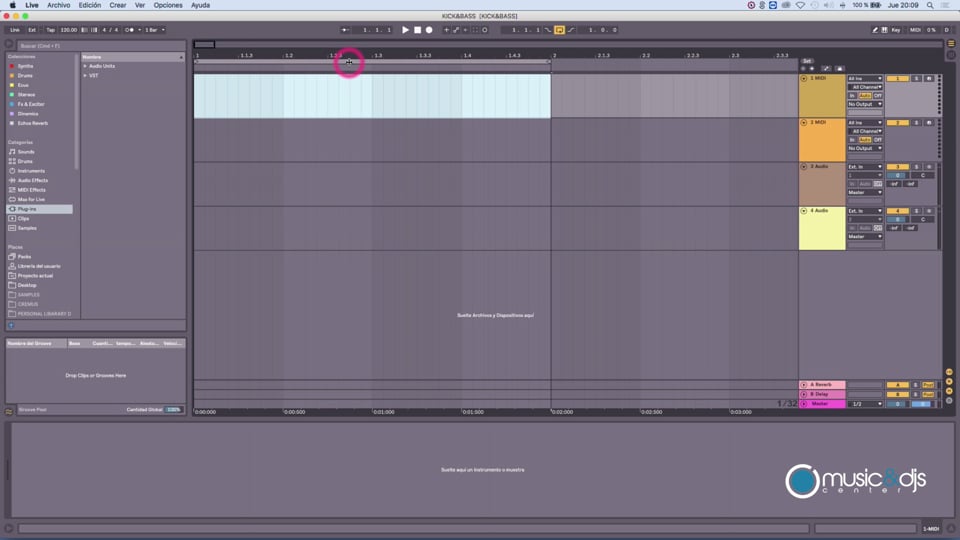Screen dimensions: 960x540
Task: Click the Tap tempo button
Action: click(x=50, y=29)
